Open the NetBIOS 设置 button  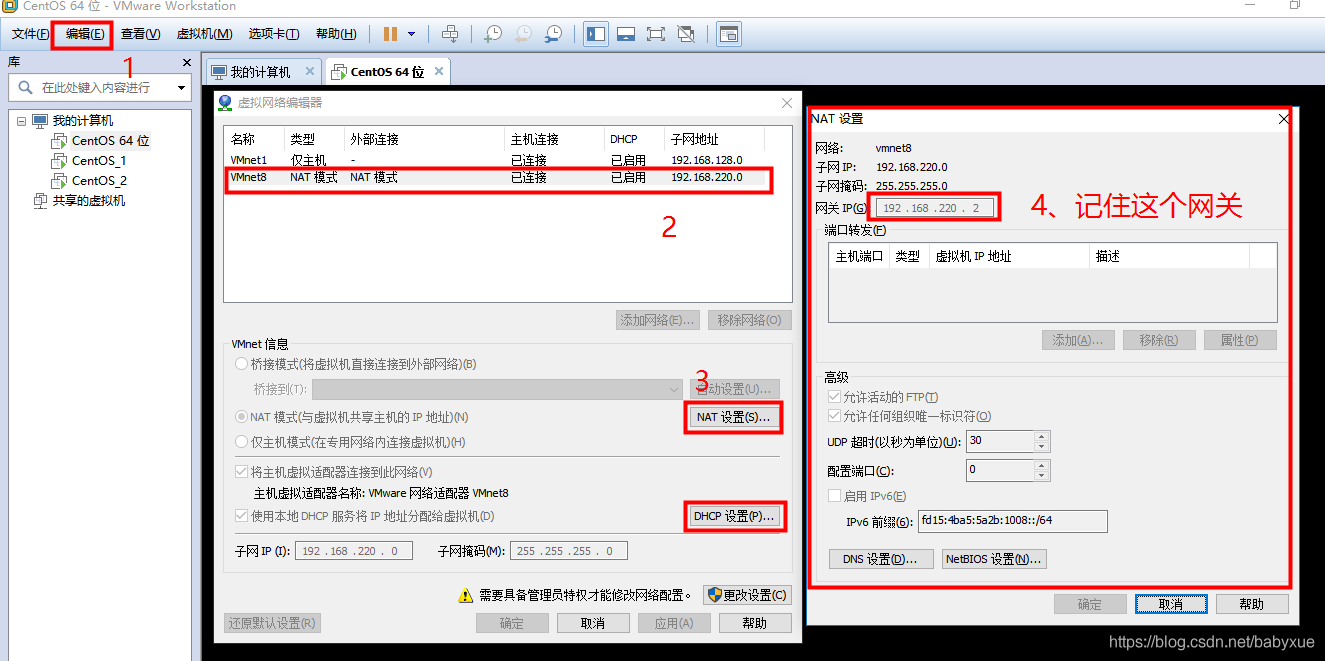coord(994,559)
